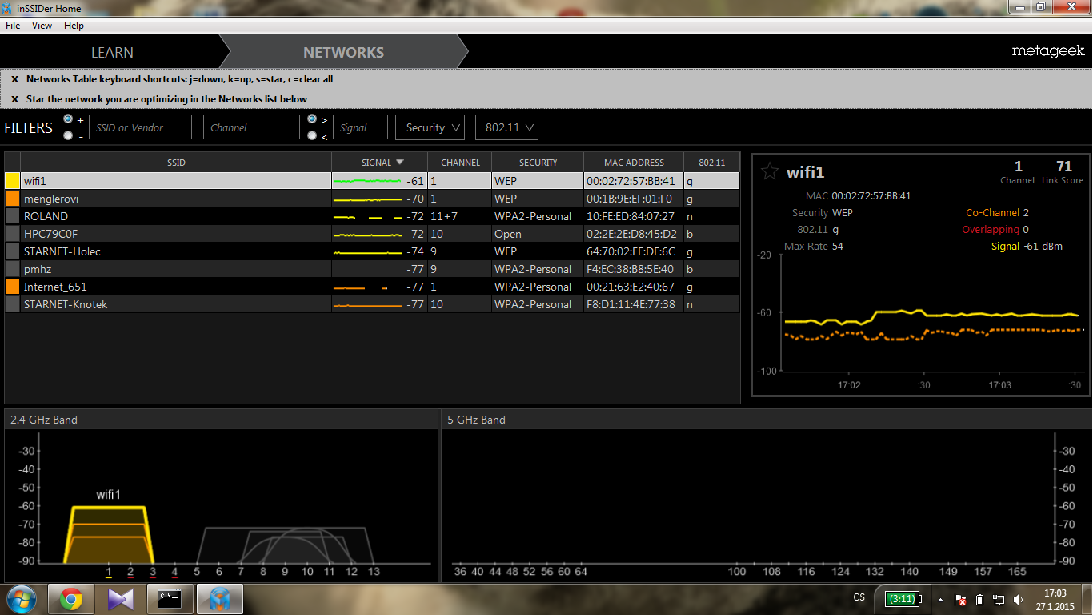The width and height of the screenshot is (1092, 615).
Task: Show hidden tray icons arrow
Action: click(940, 599)
